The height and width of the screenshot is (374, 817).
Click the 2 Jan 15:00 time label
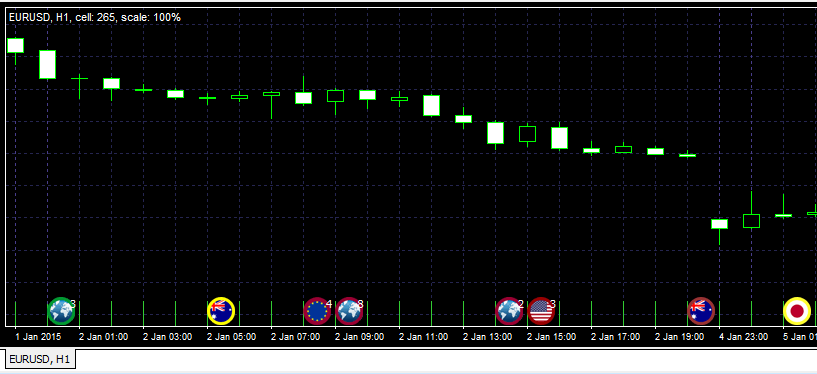[x=551, y=337]
